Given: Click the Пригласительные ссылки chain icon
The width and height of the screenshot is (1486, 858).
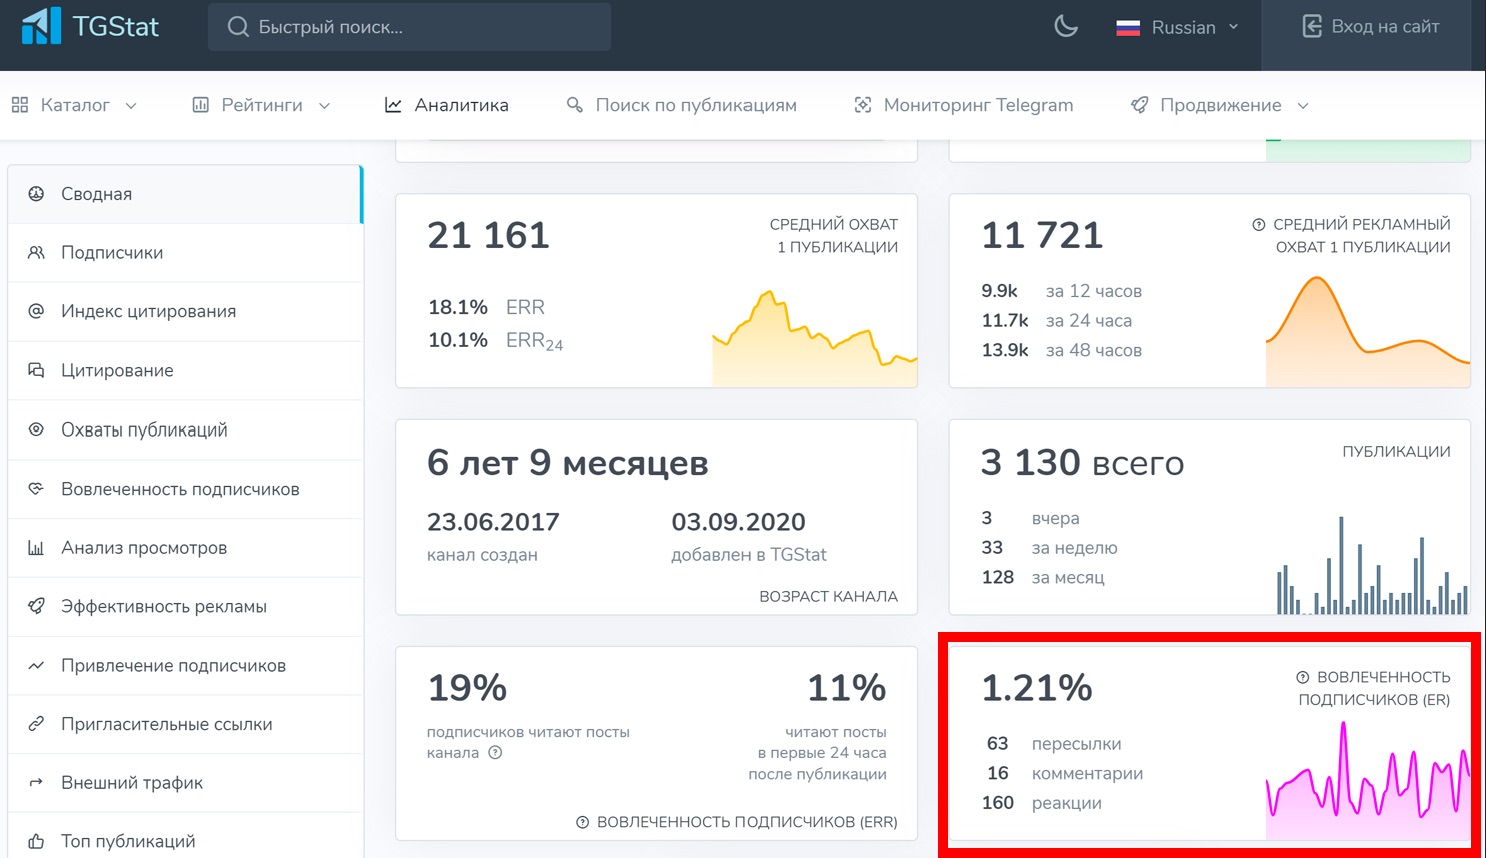Looking at the screenshot, I should tap(36, 723).
